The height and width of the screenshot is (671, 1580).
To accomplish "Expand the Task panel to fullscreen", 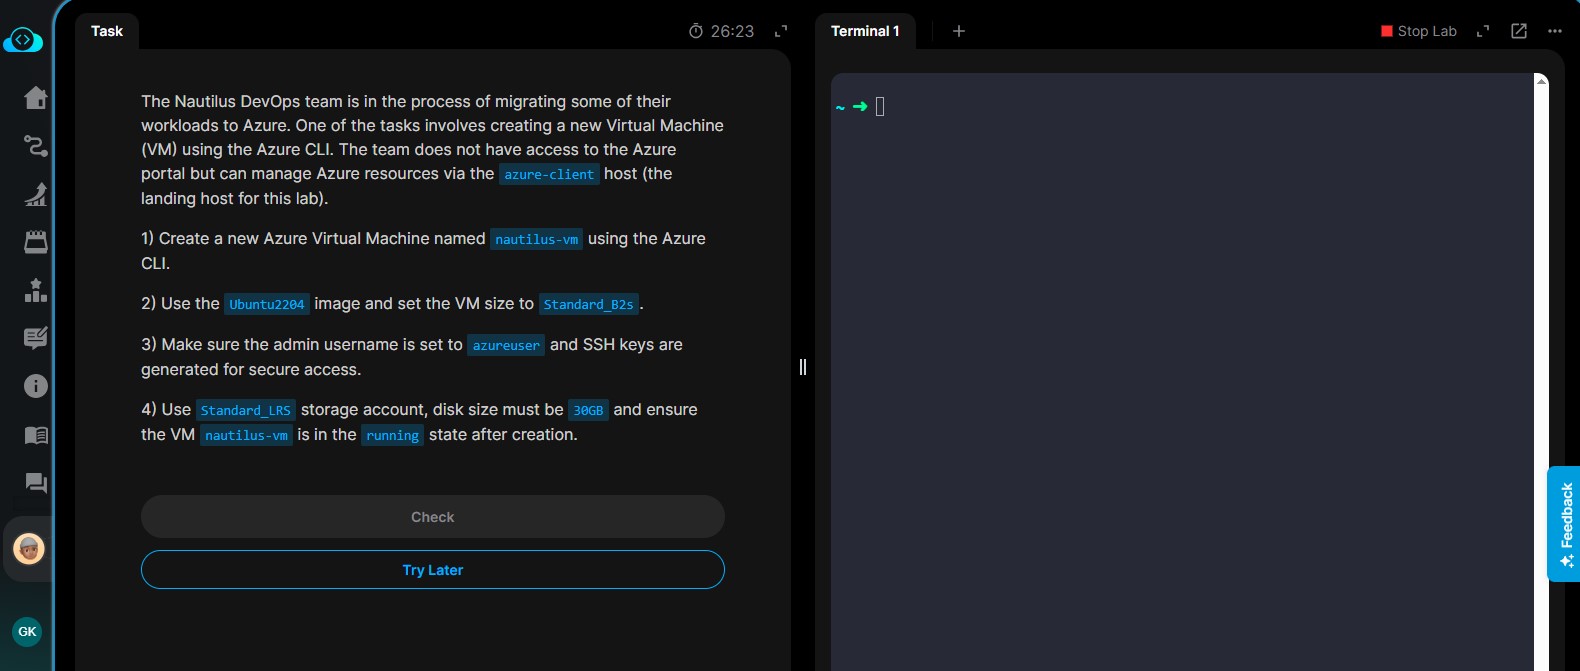I will (781, 31).
